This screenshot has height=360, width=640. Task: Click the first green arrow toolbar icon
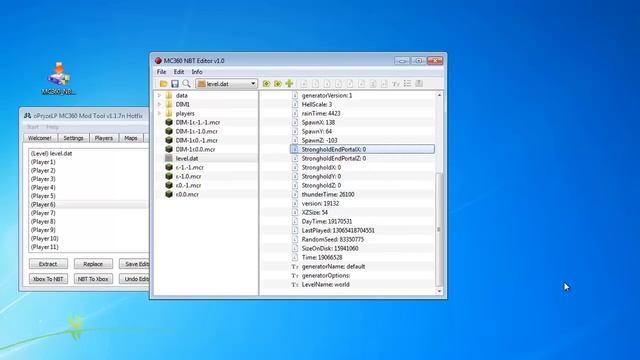pos(266,84)
